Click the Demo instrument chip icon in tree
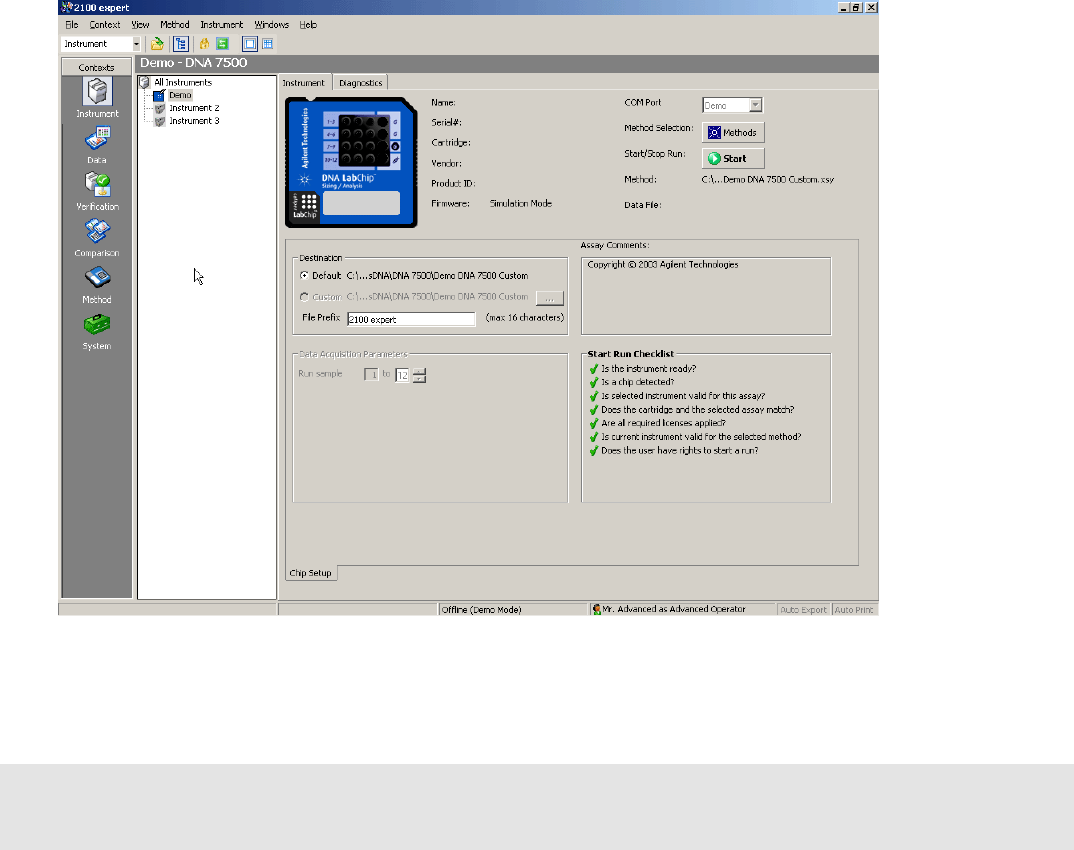This screenshot has height=850, width=1074. [159, 95]
